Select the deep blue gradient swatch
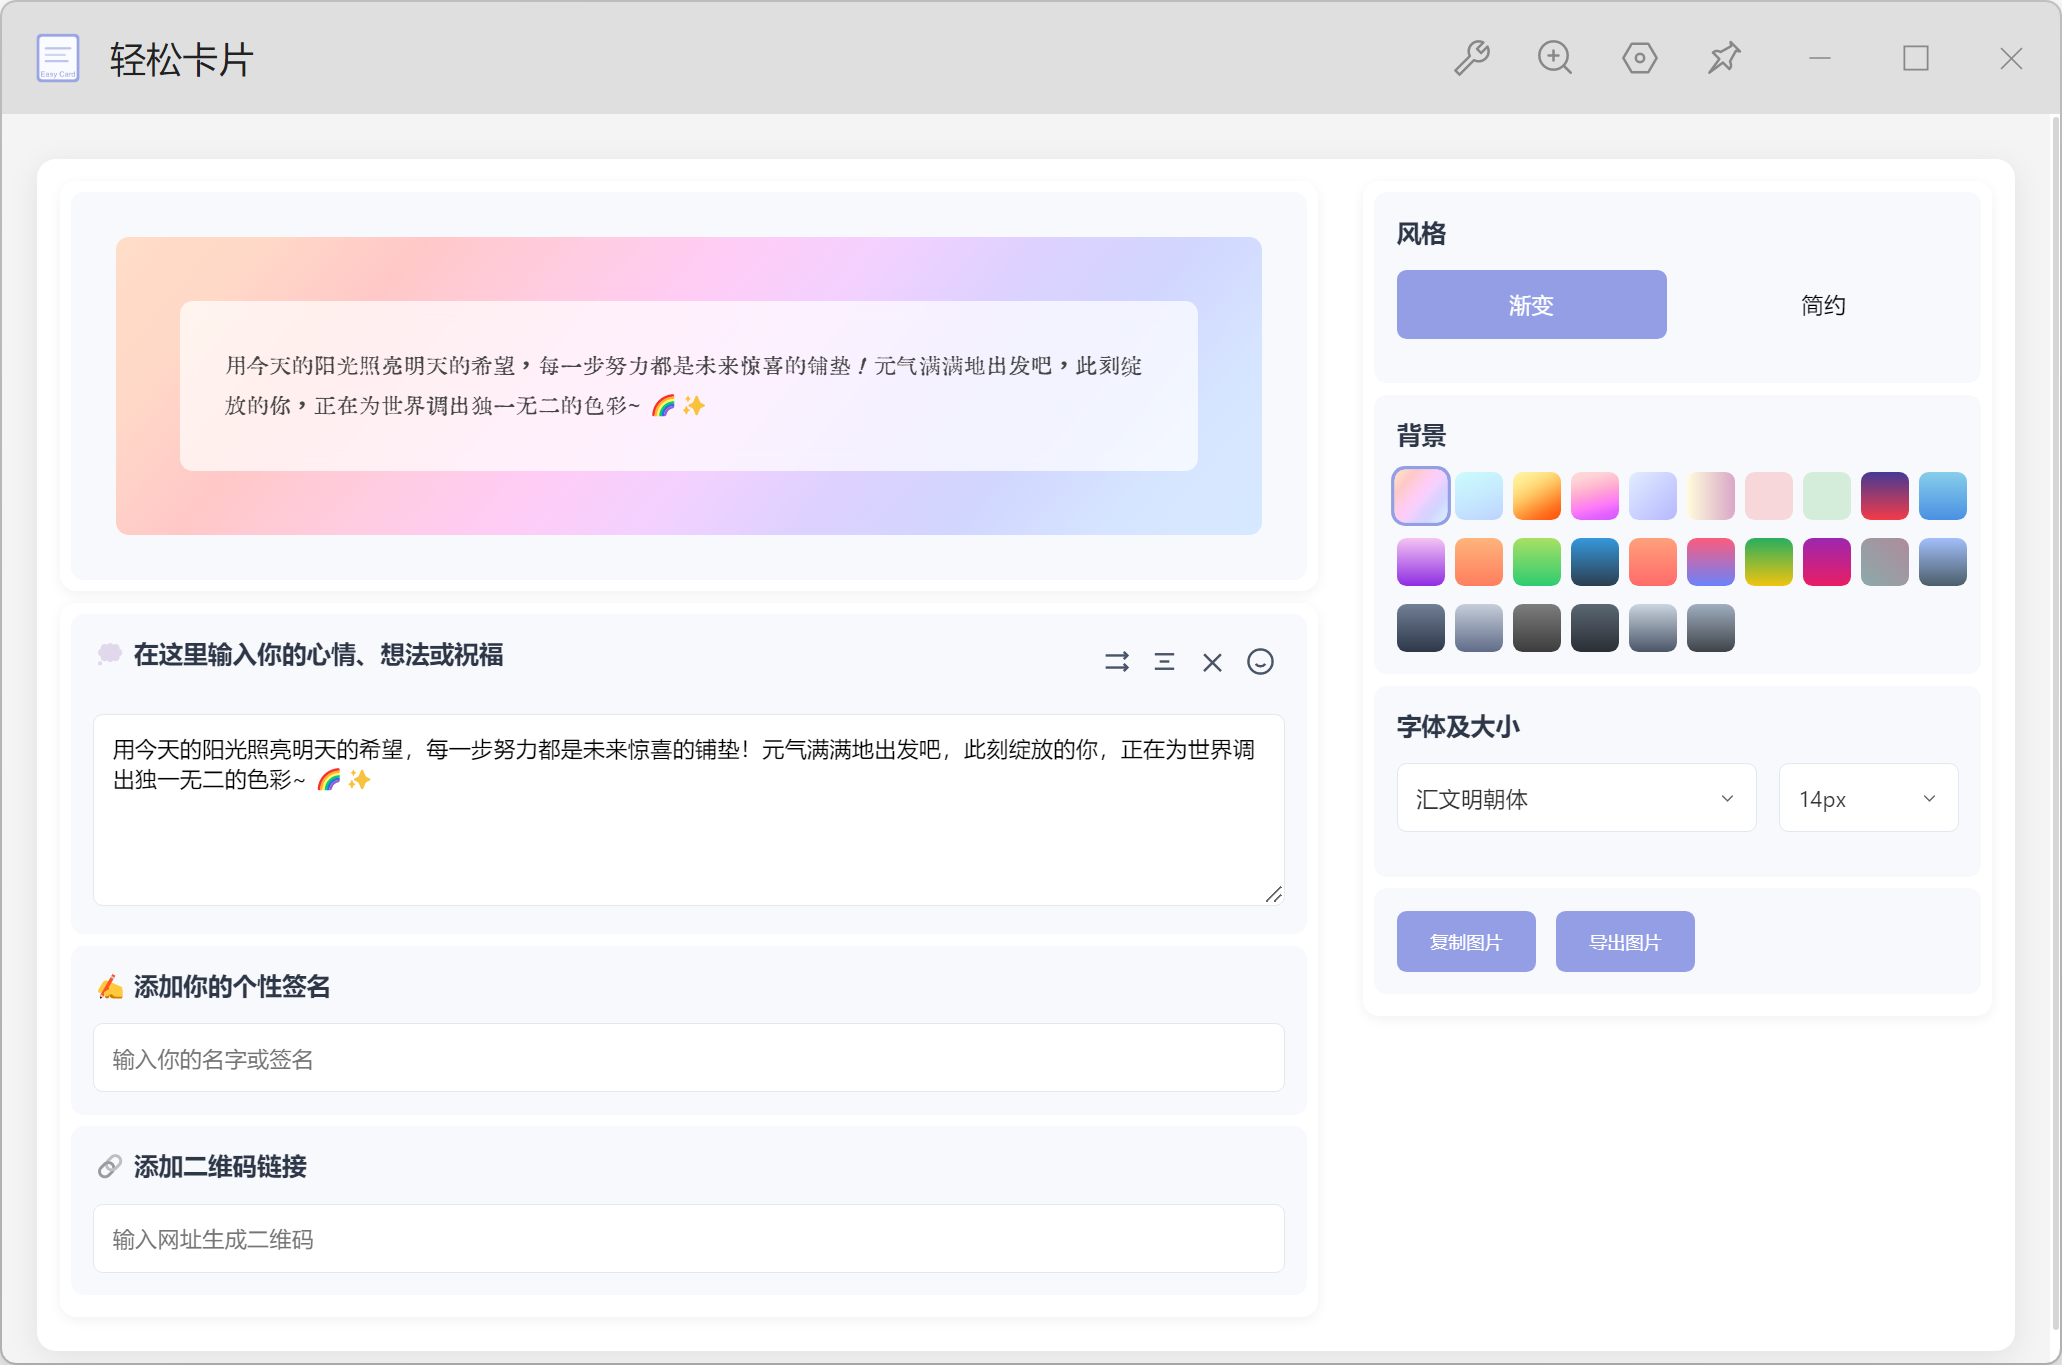 (x=1595, y=562)
